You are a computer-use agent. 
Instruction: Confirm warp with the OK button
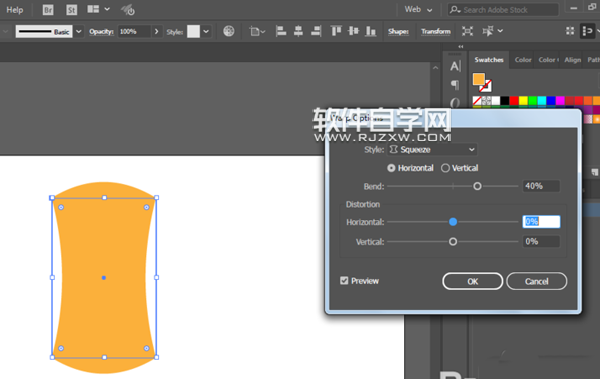click(473, 281)
